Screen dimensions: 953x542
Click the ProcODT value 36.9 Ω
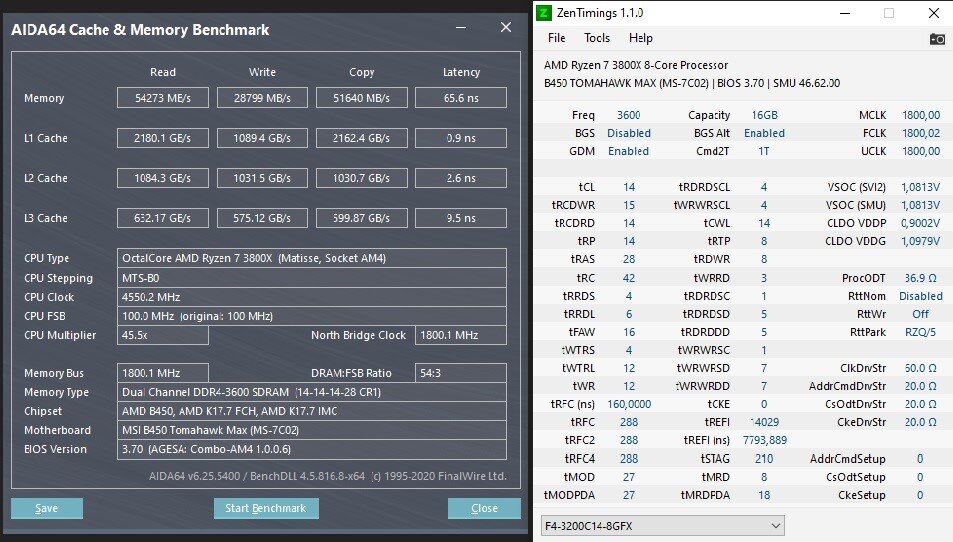point(921,278)
